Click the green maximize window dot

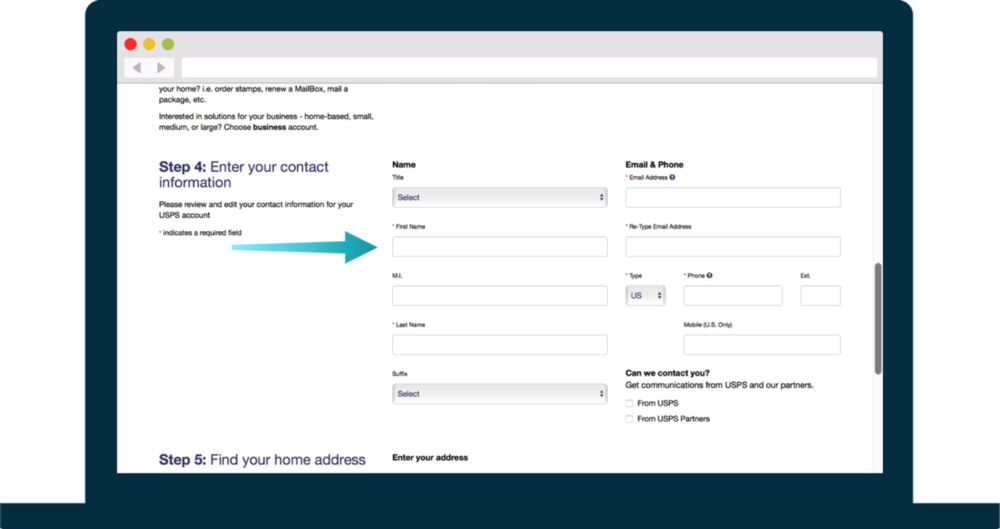168,44
